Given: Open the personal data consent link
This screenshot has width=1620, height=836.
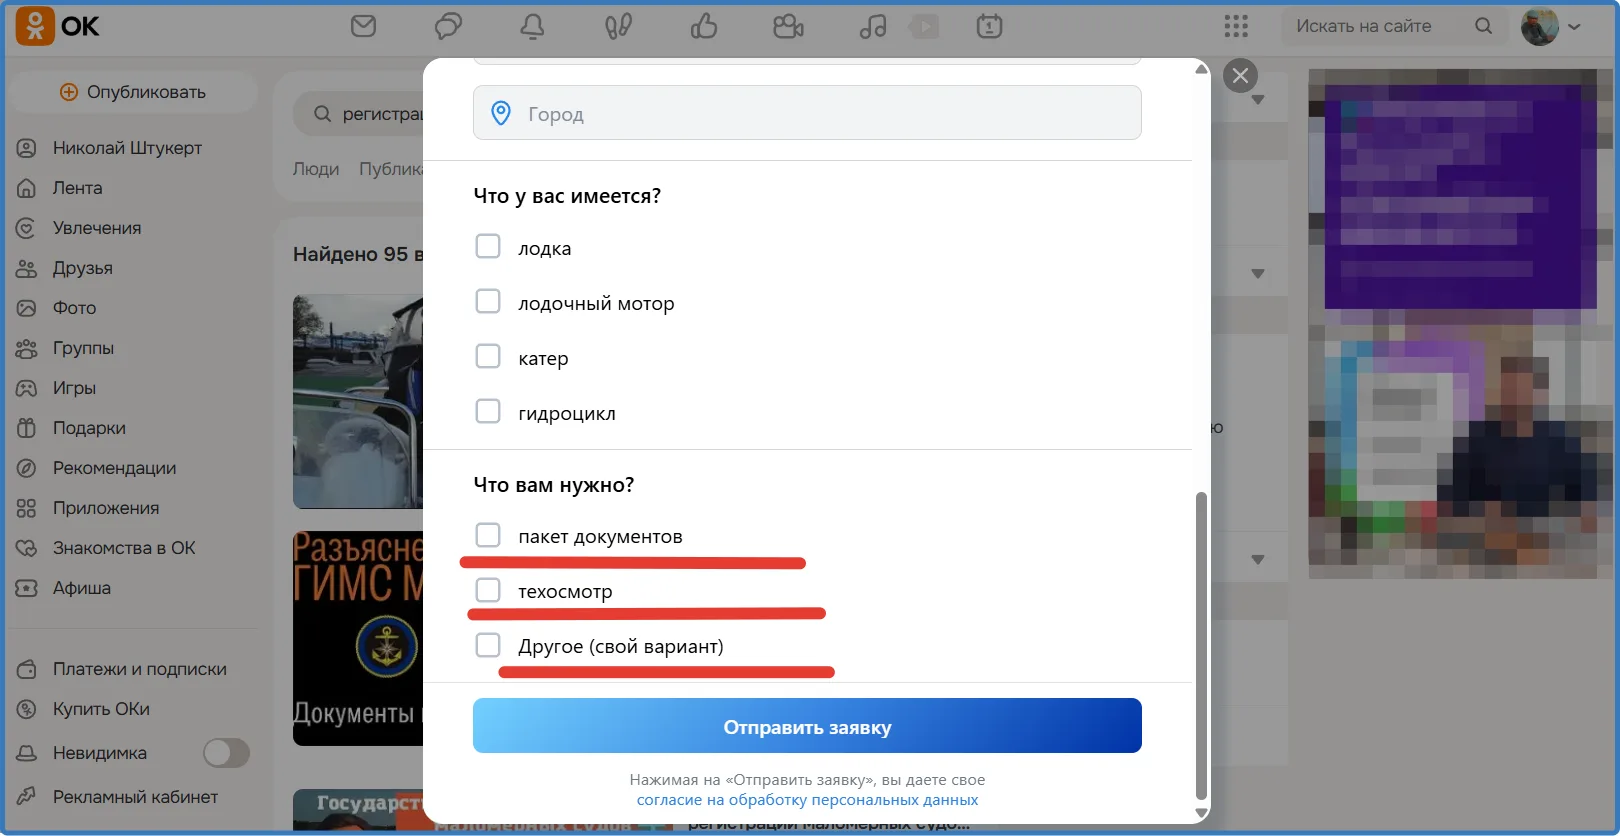Looking at the screenshot, I should tap(807, 800).
